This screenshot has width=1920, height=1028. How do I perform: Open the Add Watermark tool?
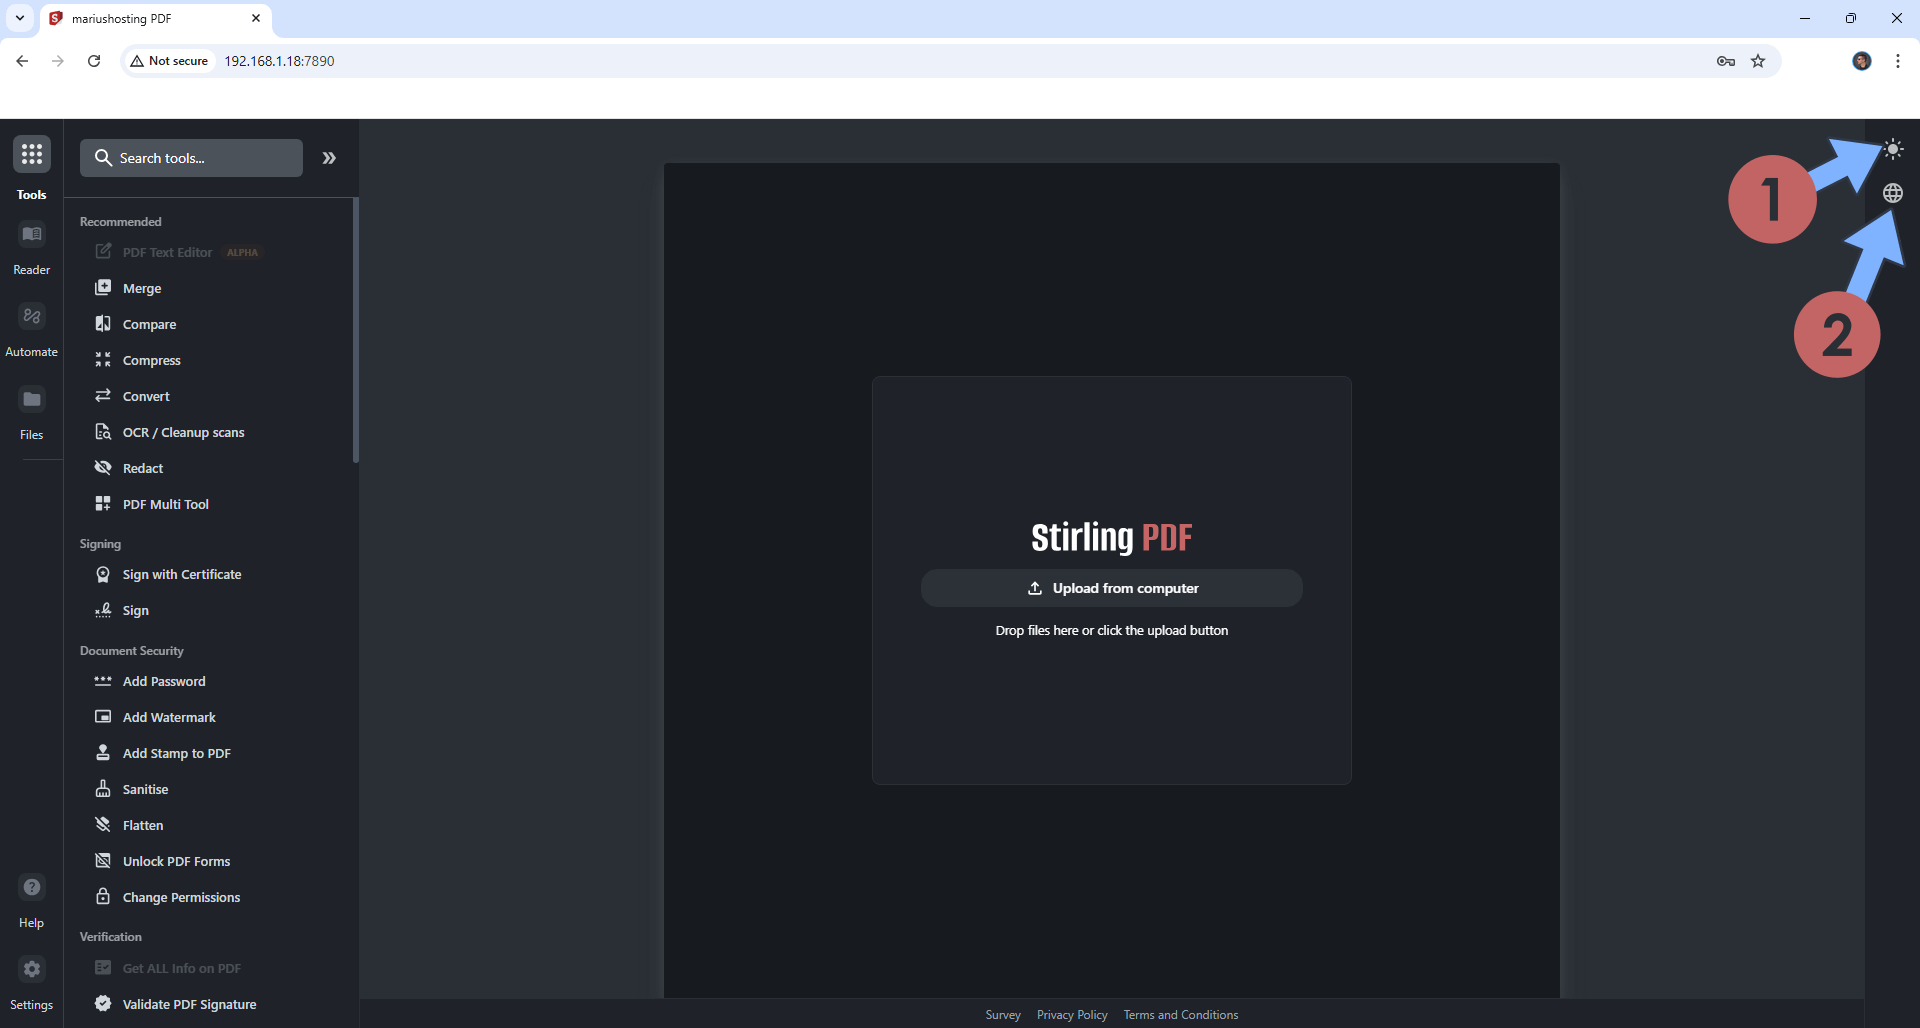[x=168, y=717]
